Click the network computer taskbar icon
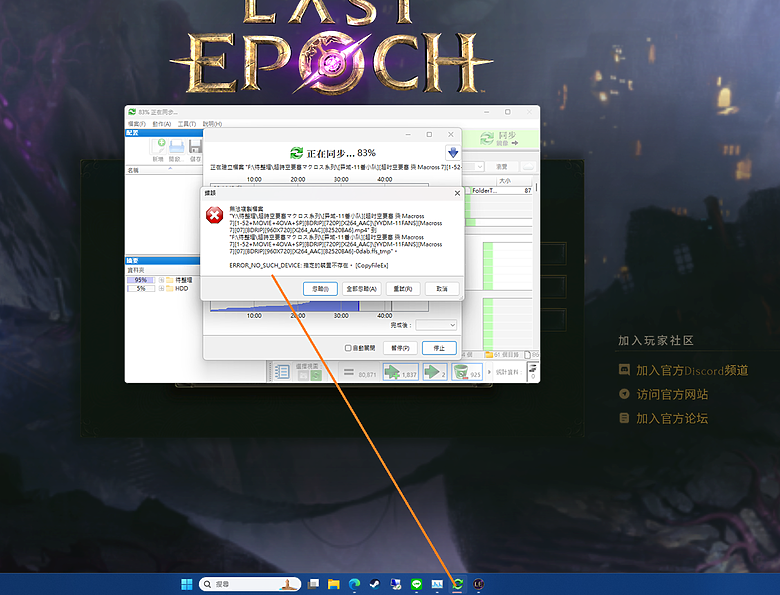Image resolution: width=780 pixels, height=595 pixels. click(396, 584)
